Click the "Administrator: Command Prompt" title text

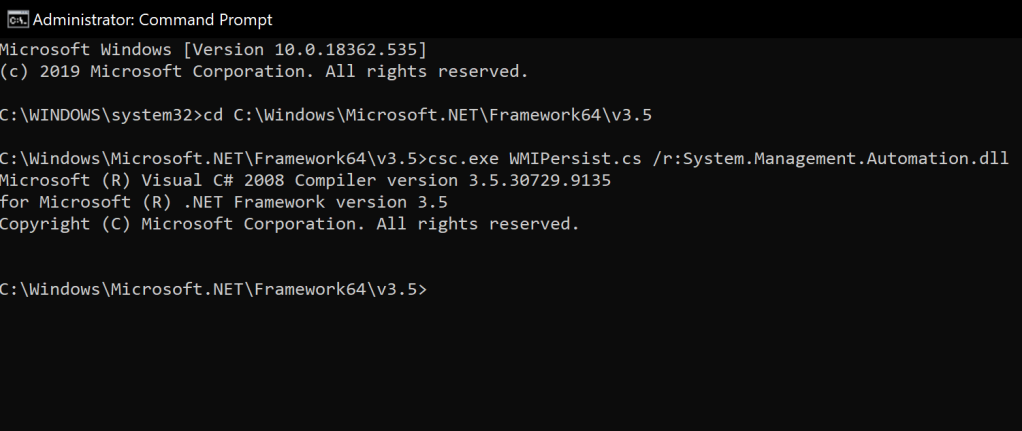tap(152, 20)
